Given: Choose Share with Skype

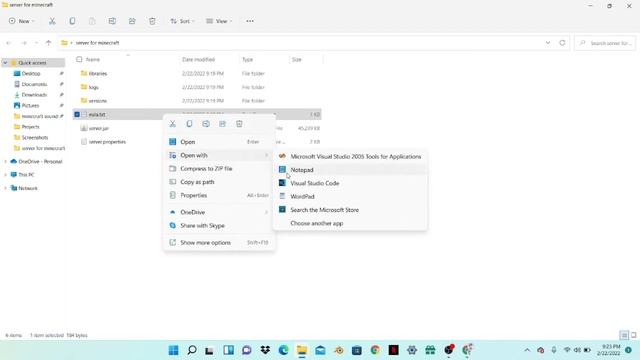Looking at the screenshot, I should [219, 226].
